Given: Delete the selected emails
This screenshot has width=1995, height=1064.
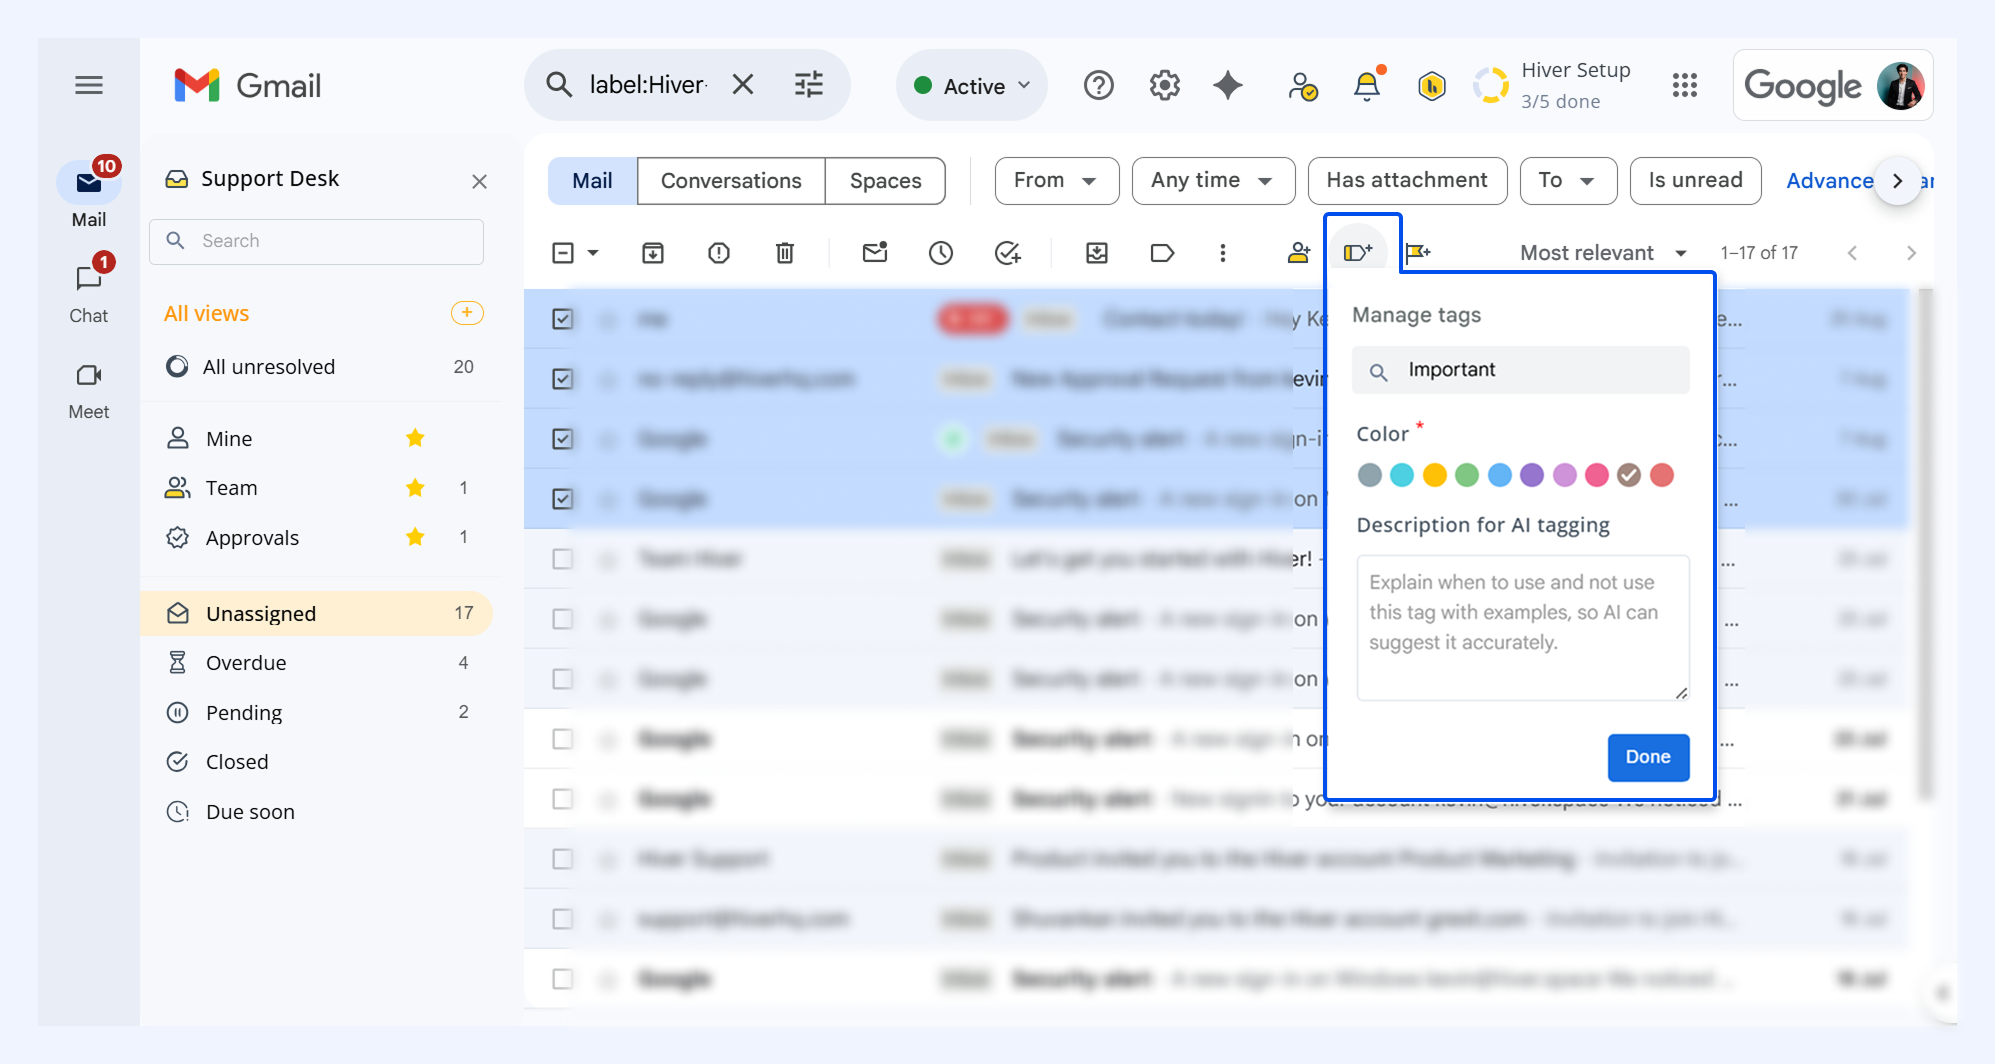Looking at the screenshot, I should 785,253.
